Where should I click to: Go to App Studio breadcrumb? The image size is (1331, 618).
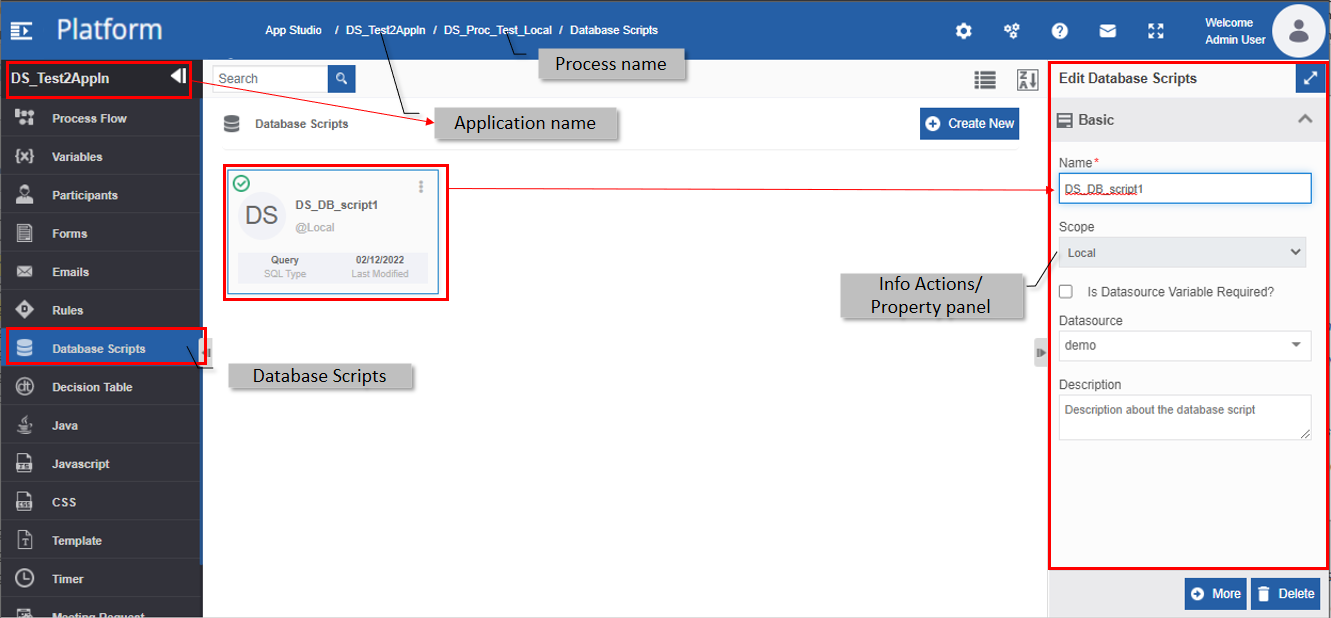click(x=293, y=30)
